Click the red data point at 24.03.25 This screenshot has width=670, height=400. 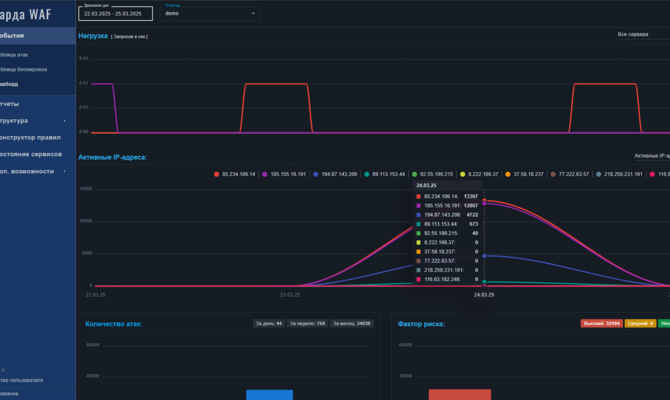tap(484, 200)
